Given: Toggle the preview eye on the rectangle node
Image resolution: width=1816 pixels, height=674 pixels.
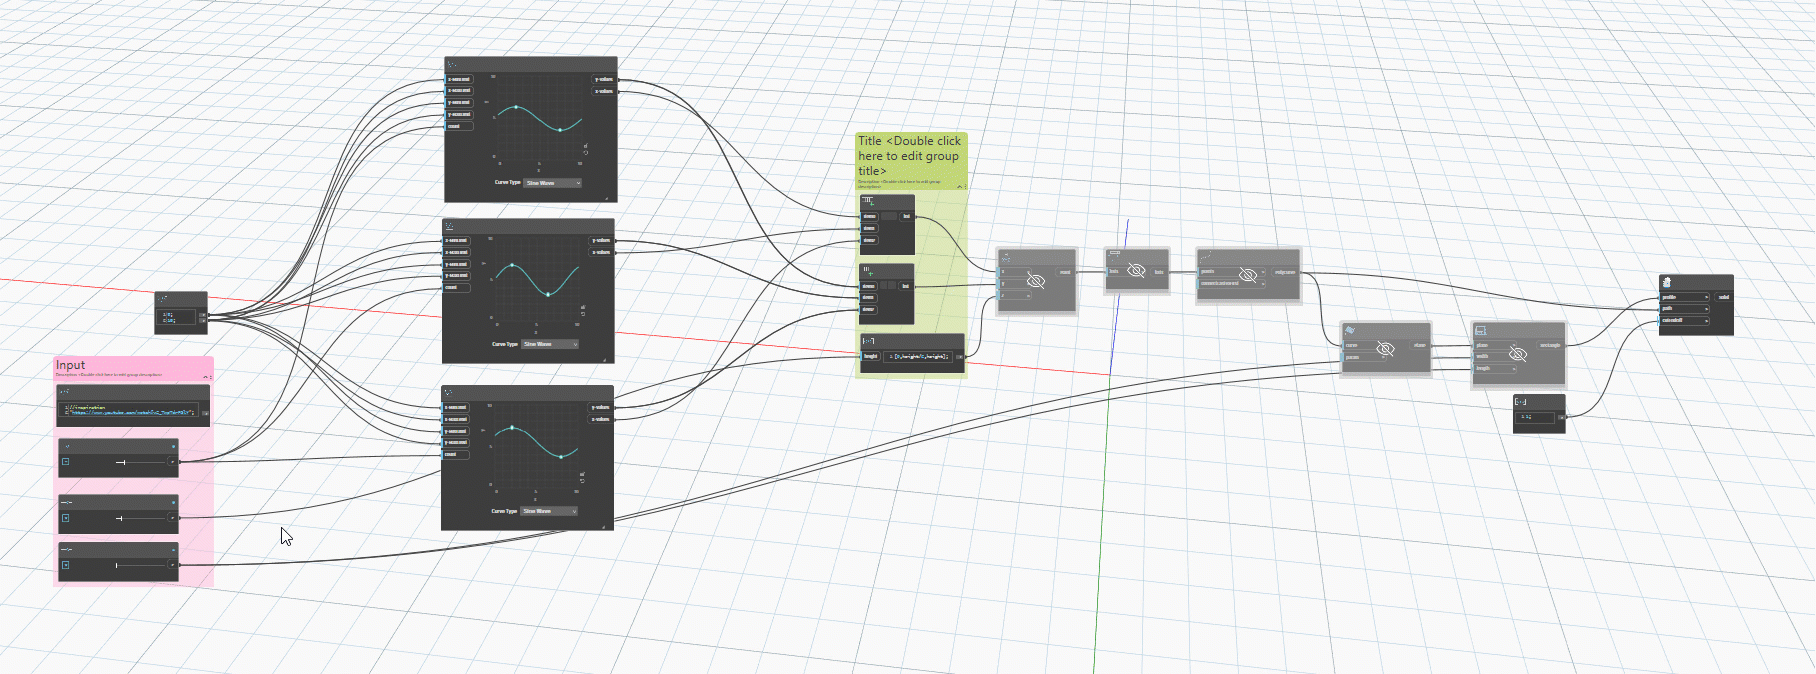Looking at the screenshot, I should (x=1517, y=353).
